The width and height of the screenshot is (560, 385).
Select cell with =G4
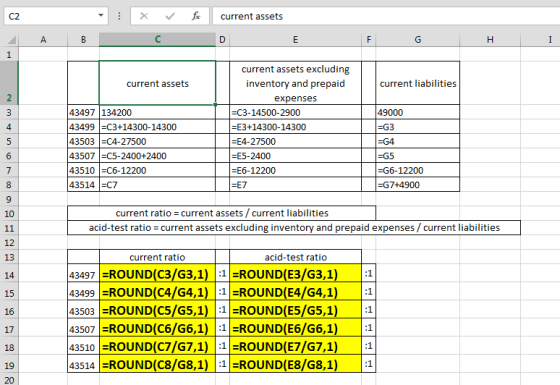point(418,141)
